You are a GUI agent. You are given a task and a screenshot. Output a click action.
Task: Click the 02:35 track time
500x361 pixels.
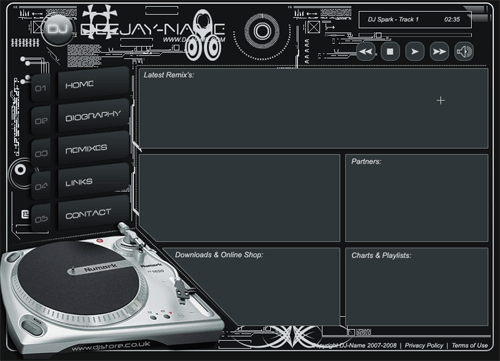click(452, 19)
